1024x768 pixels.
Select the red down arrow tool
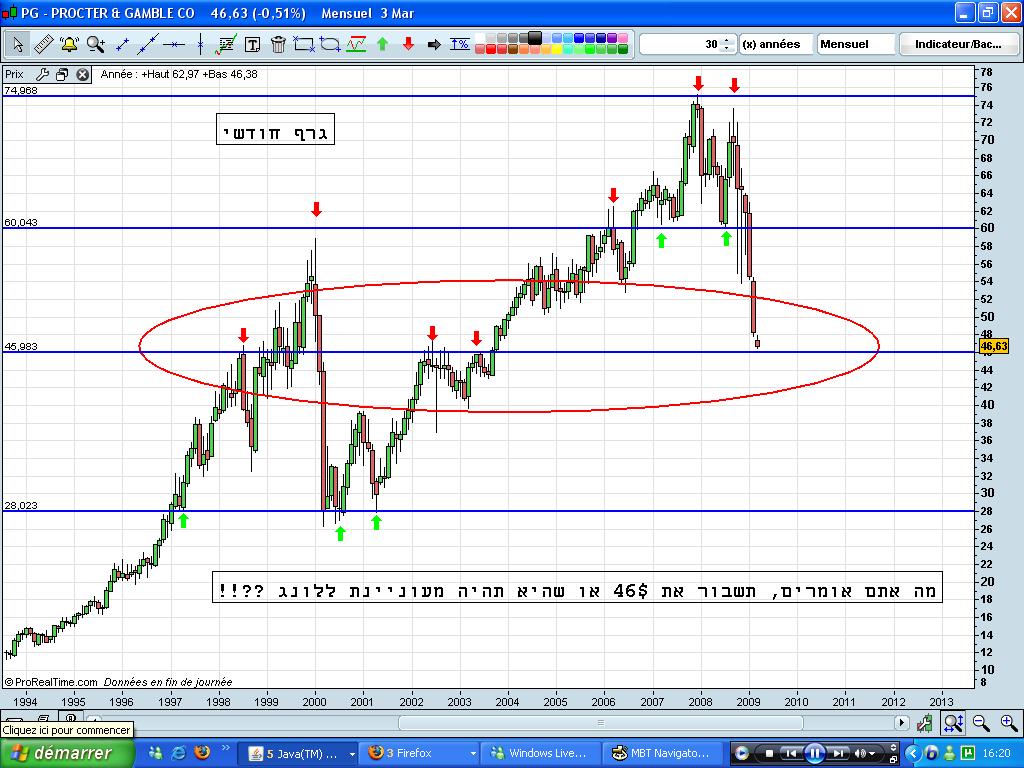tap(408, 44)
